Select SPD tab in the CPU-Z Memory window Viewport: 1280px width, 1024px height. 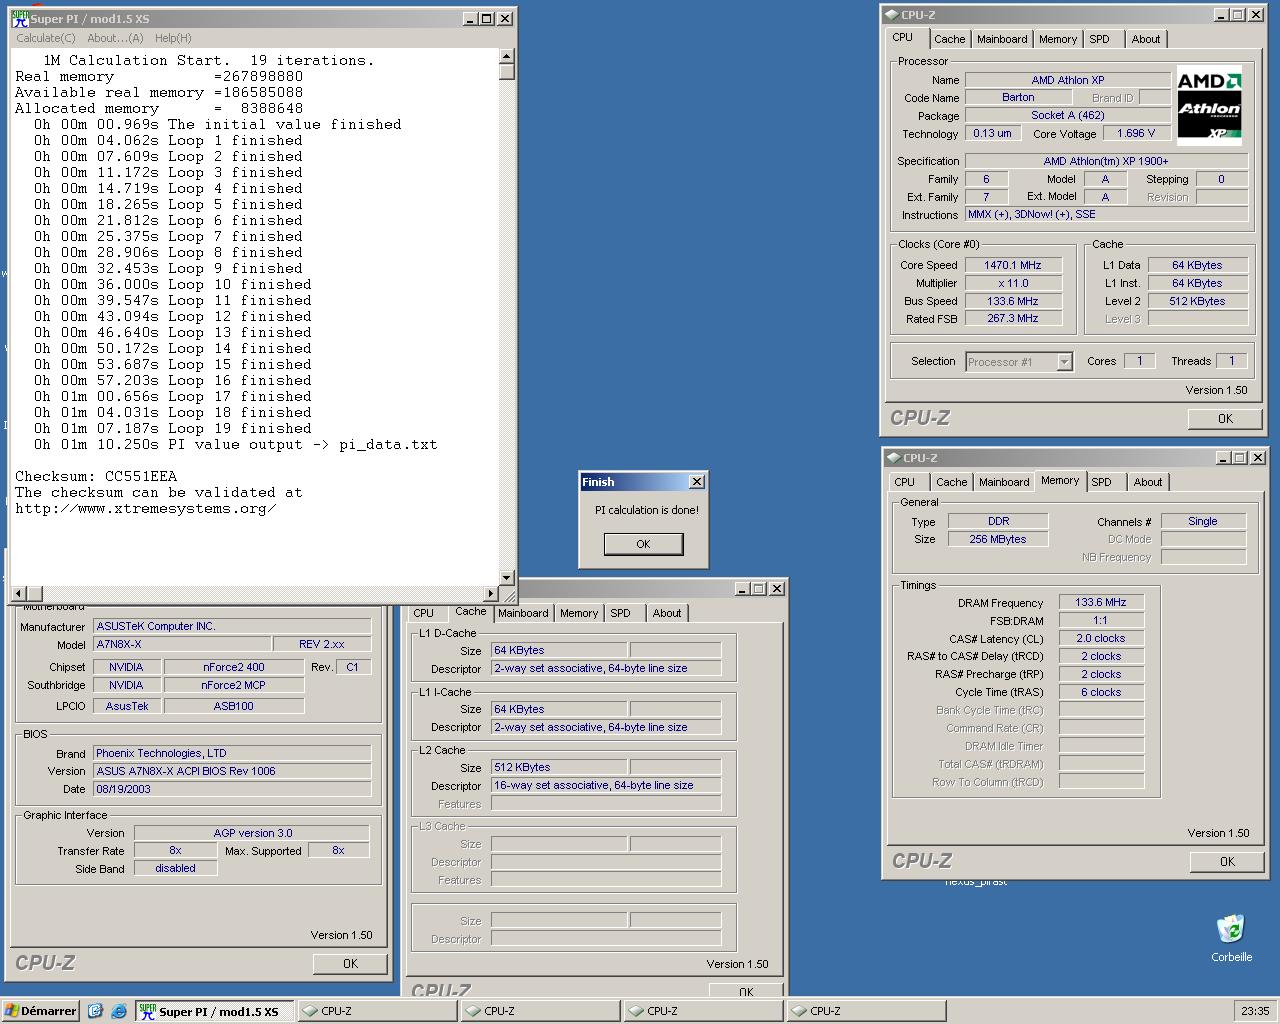[x=1102, y=482]
